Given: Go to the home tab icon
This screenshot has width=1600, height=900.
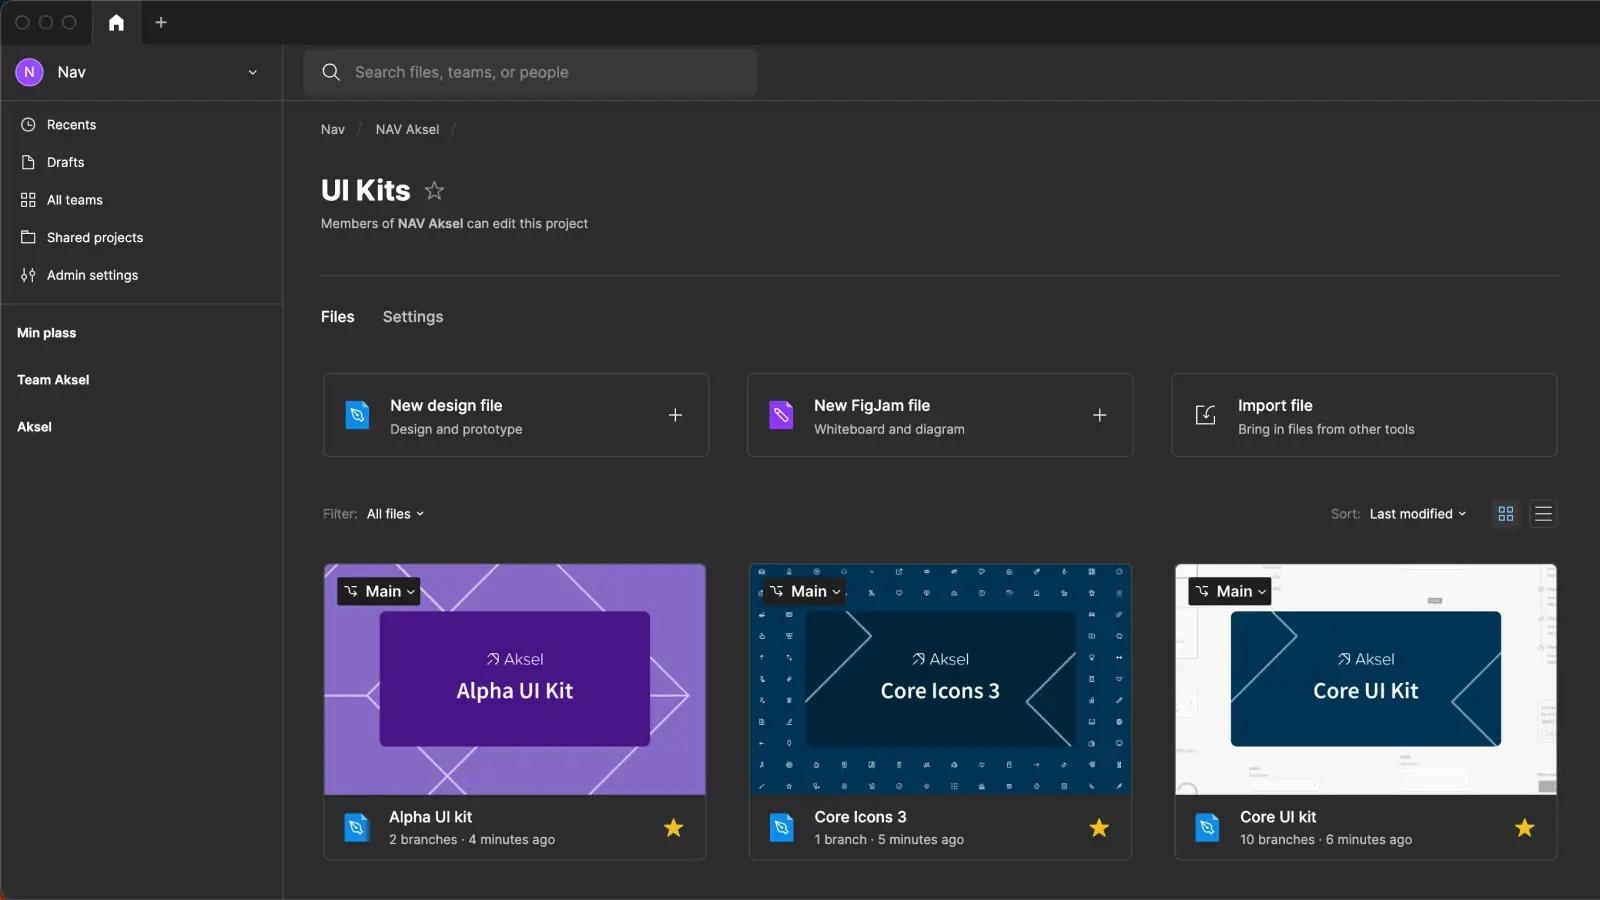Looking at the screenshot, I should pos(116,22).
